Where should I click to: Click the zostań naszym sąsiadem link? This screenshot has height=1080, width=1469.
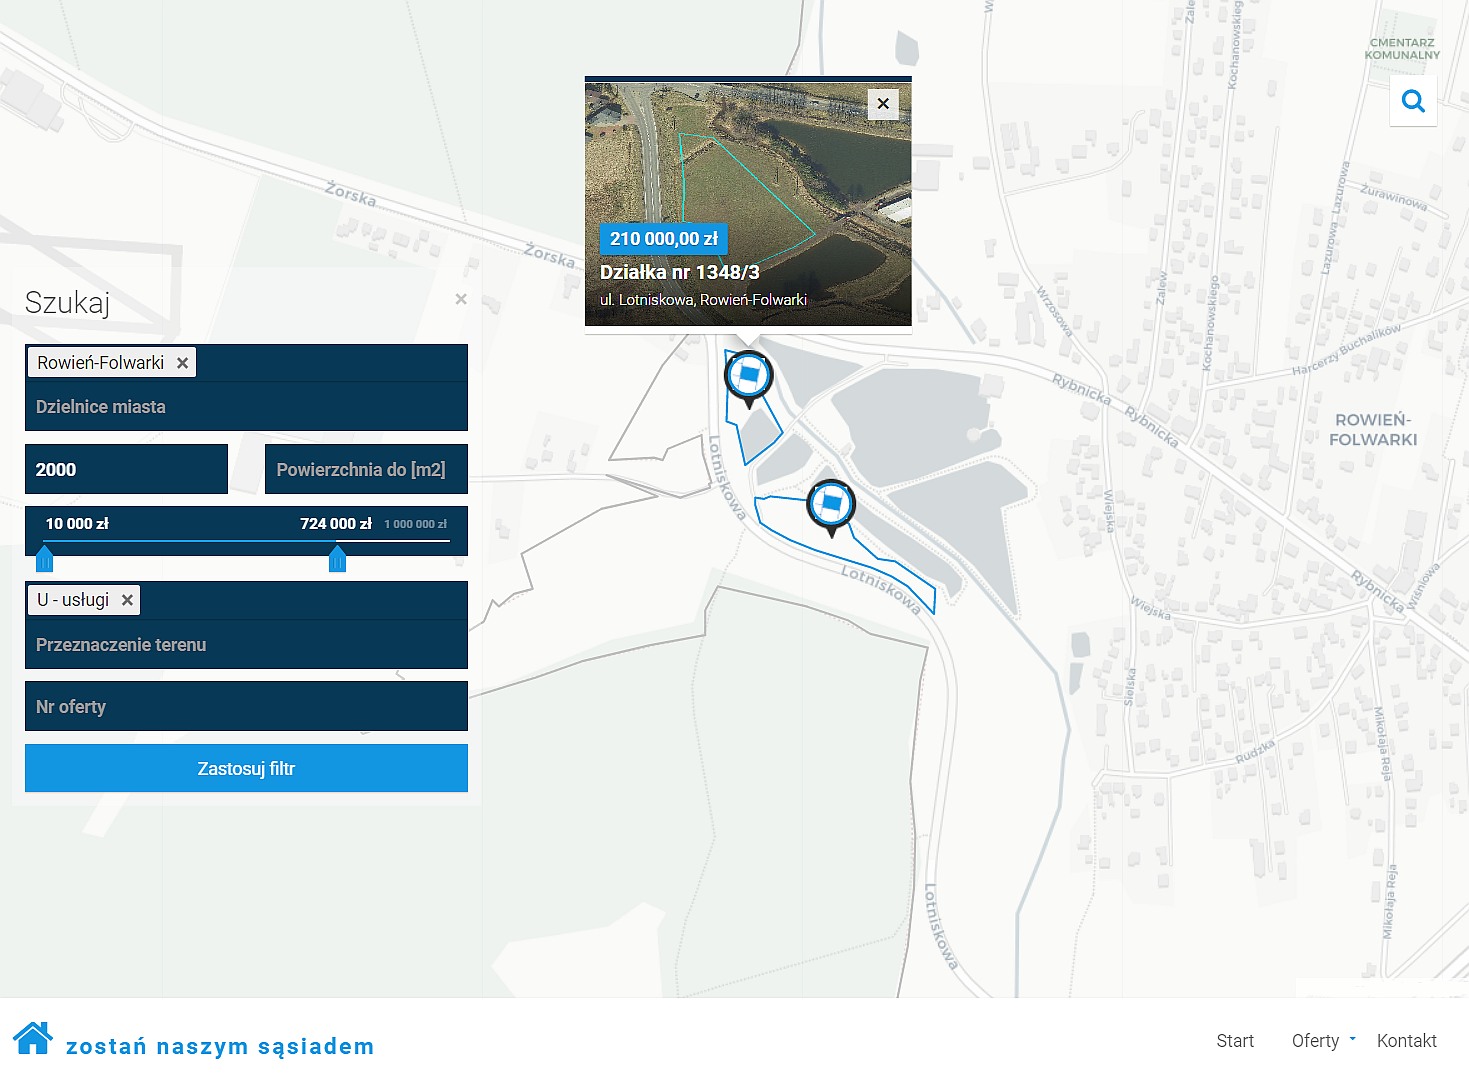coord(220,1046)
